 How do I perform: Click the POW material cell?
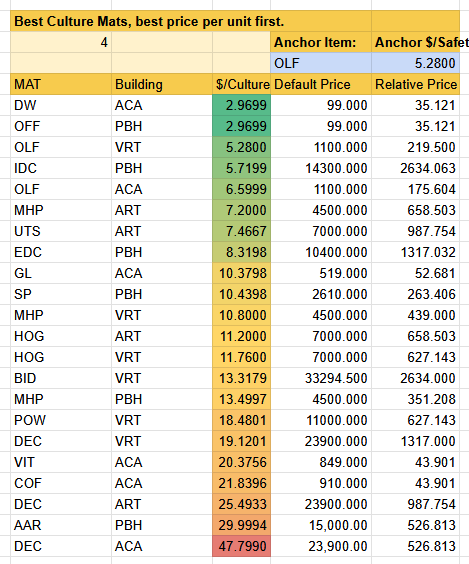(x=61, y=420)
